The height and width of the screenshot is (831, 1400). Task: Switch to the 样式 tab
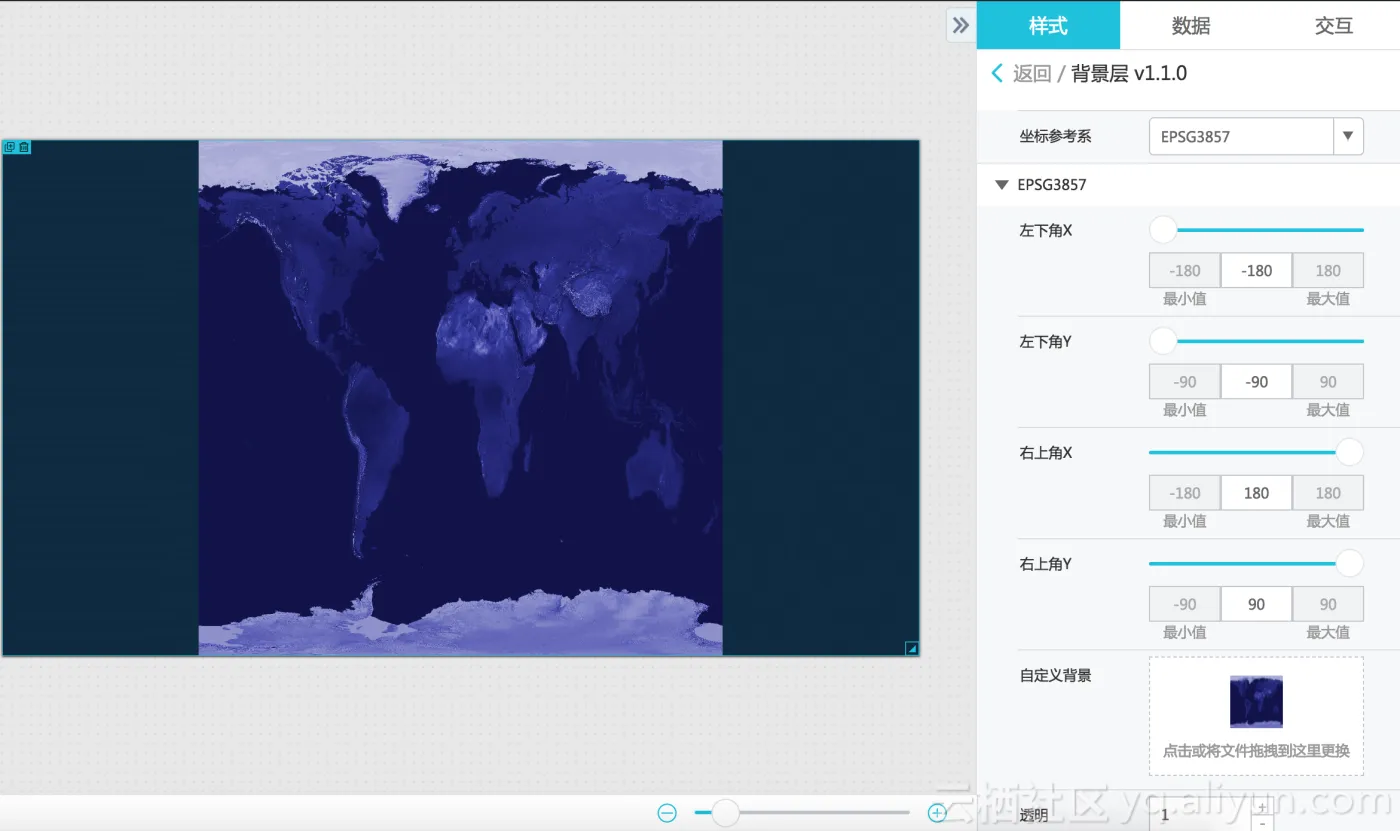(x=1048, y=25)
